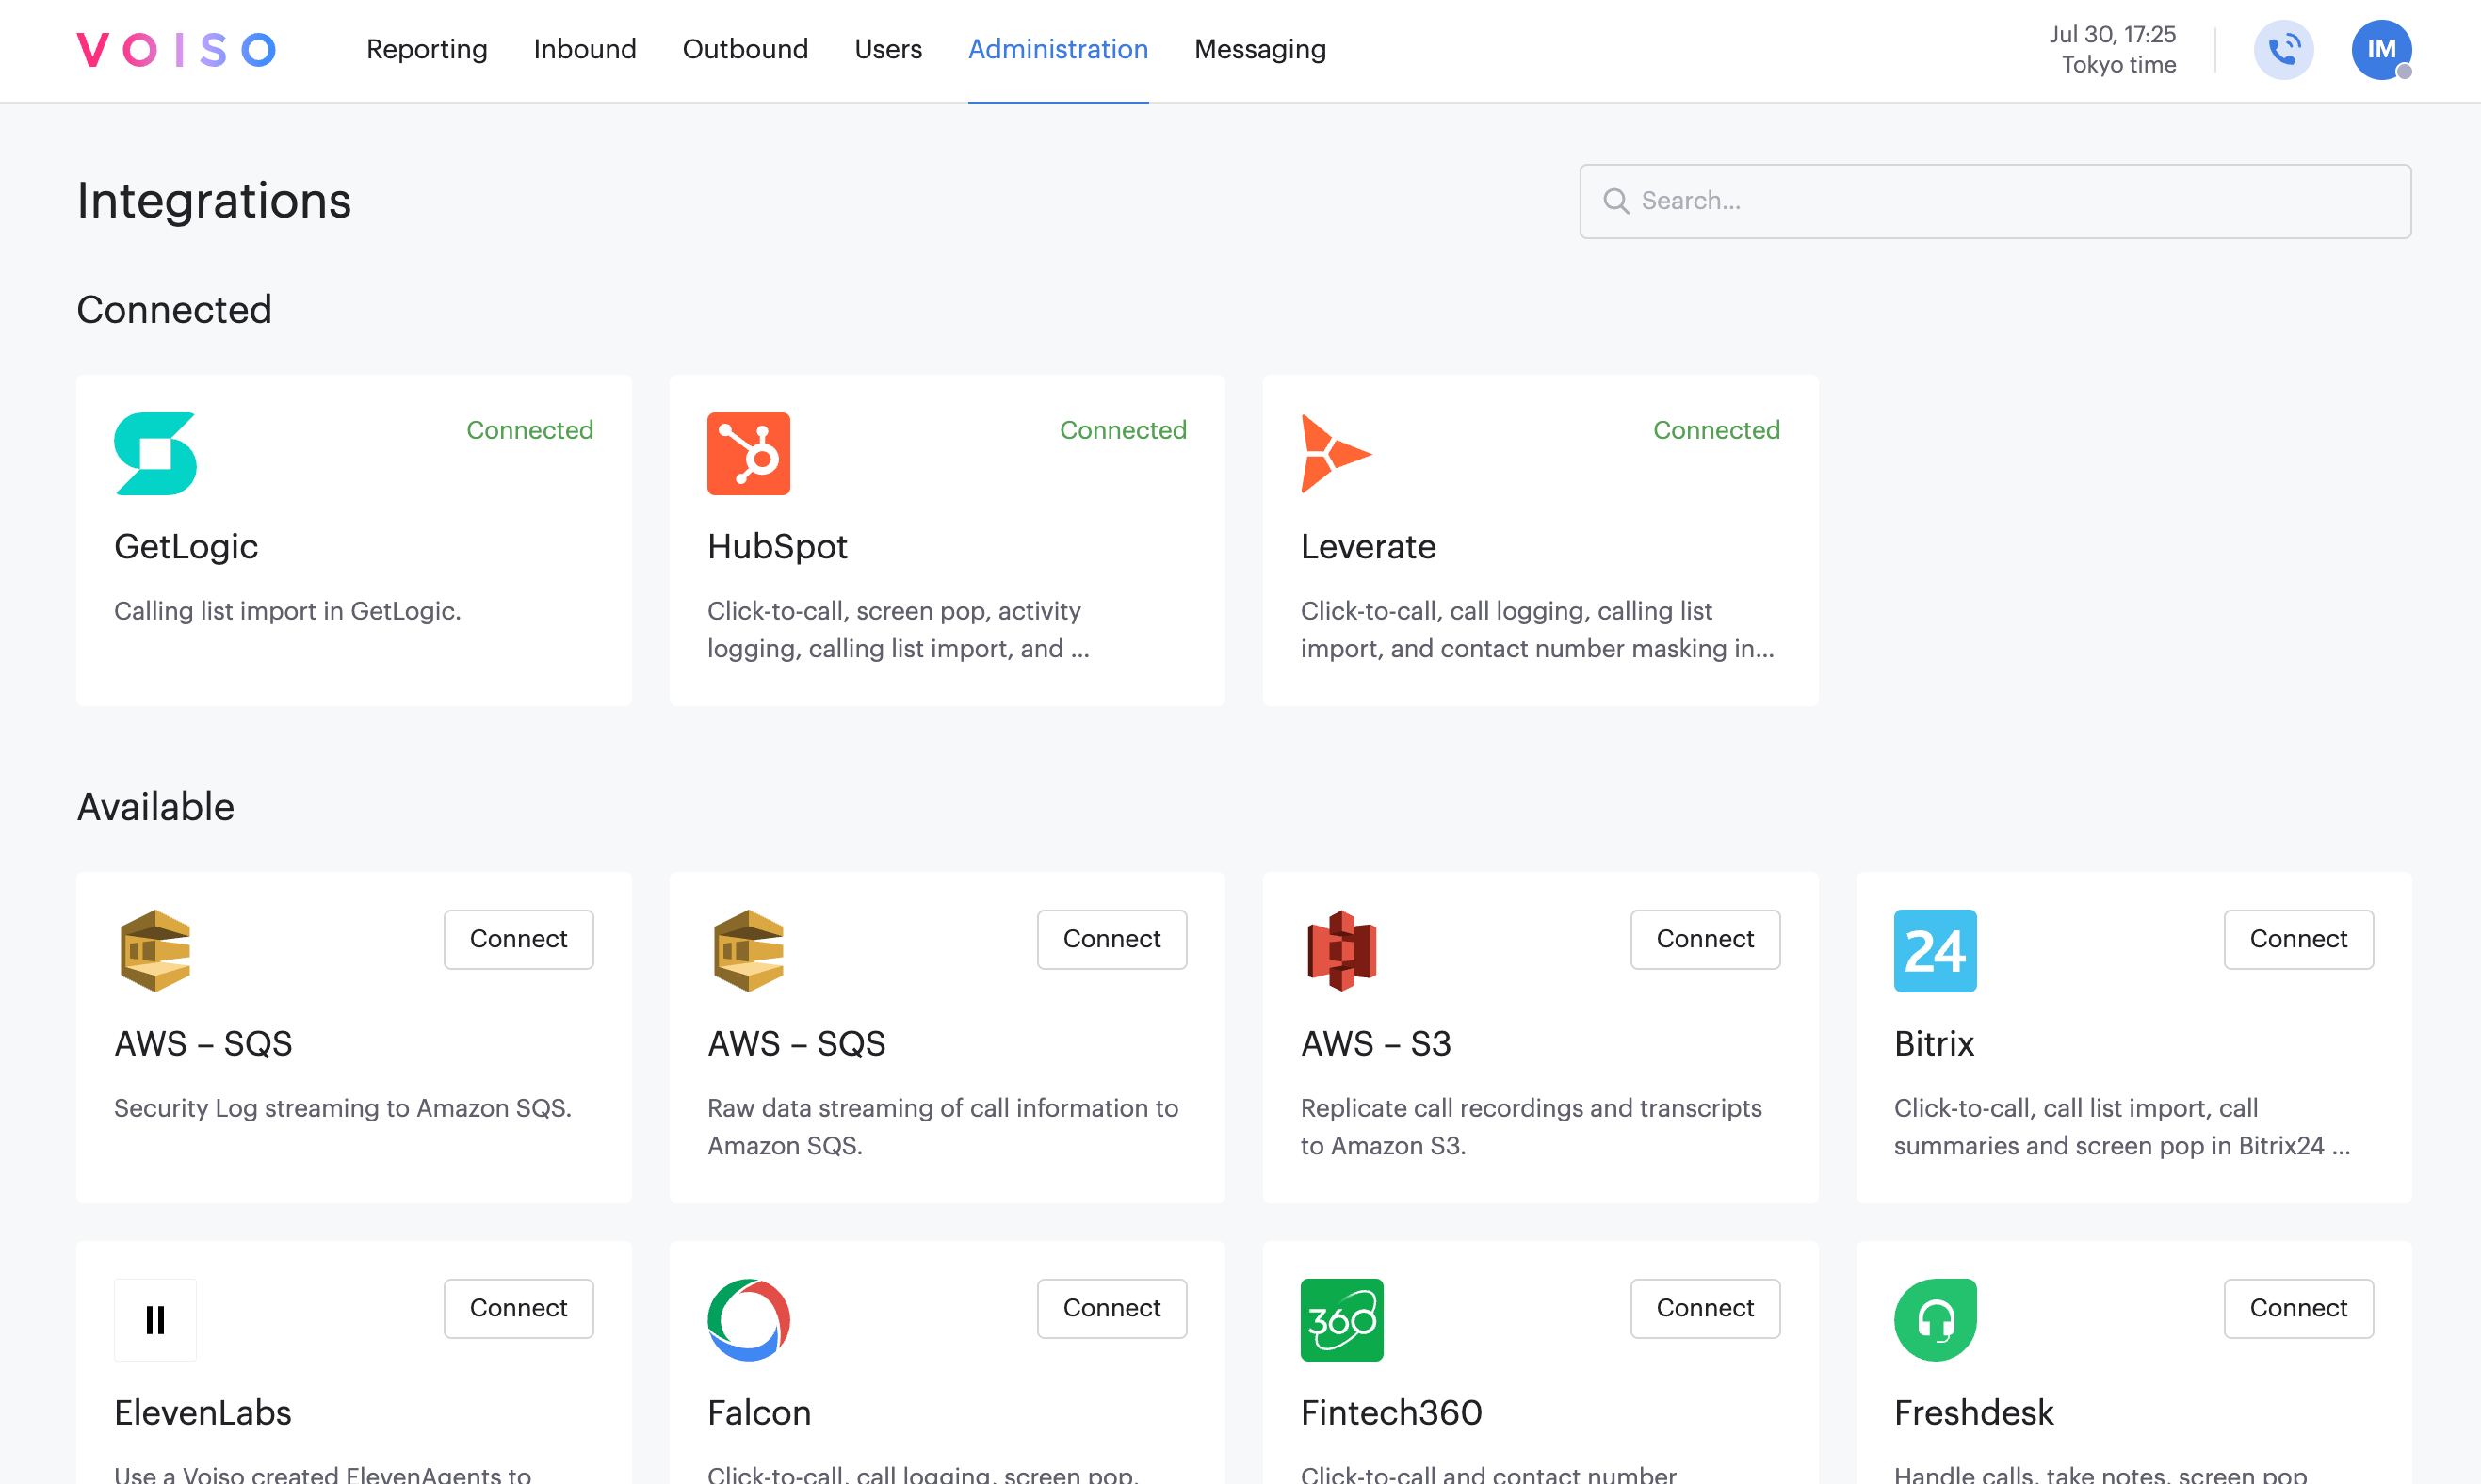Click the AWS SQS icon for Security Log streaming
Viewport: 2481px width, 1484px height.
pyautogui.click(x=155, y=951)
